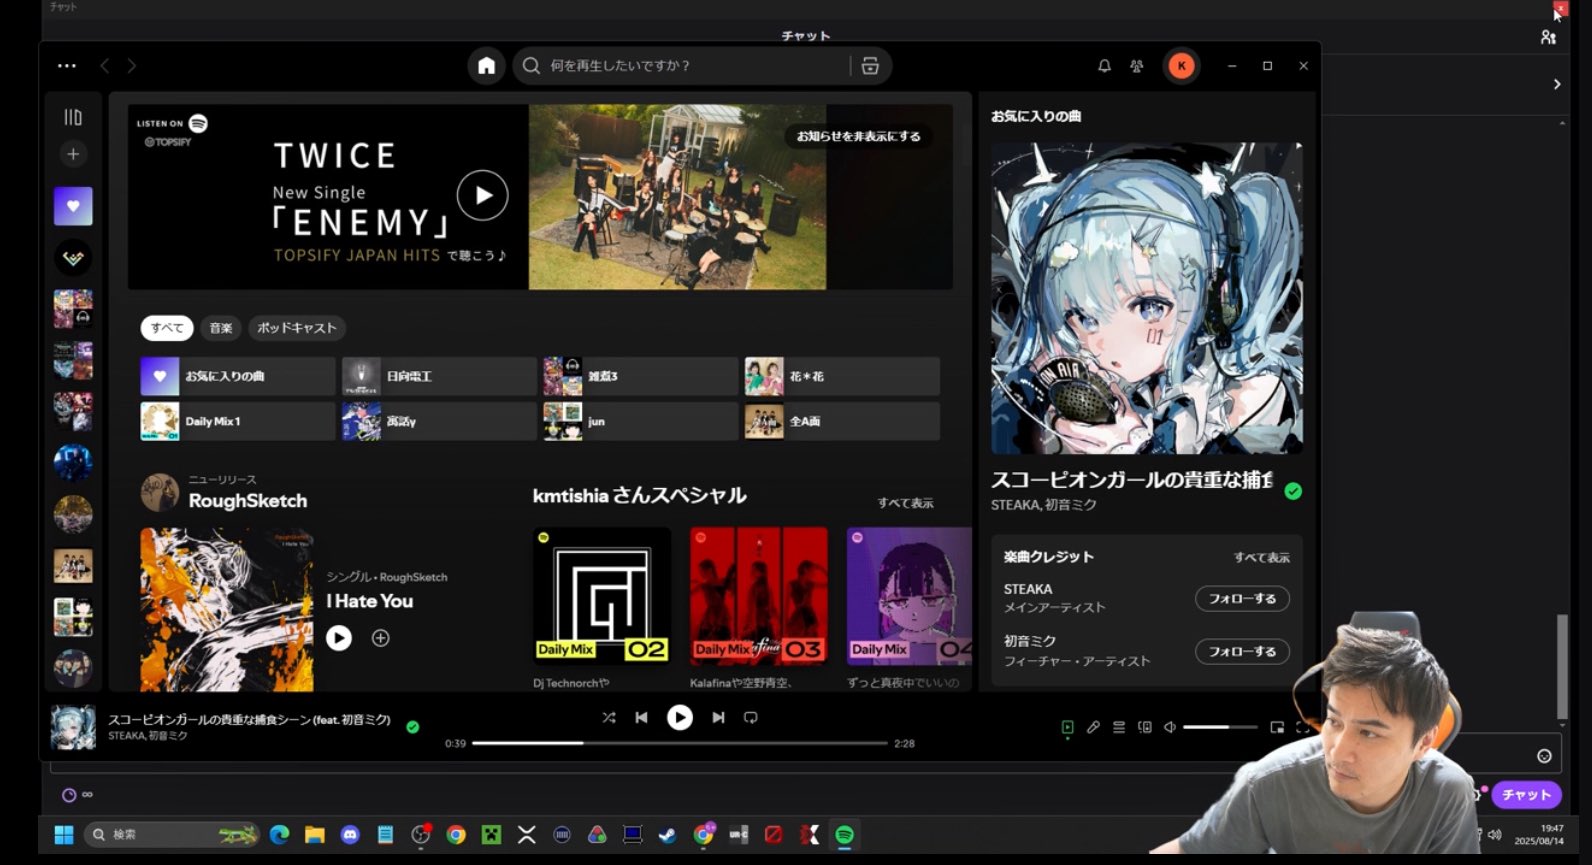
Task: Toggle shuffle playback
Action: 609,717
